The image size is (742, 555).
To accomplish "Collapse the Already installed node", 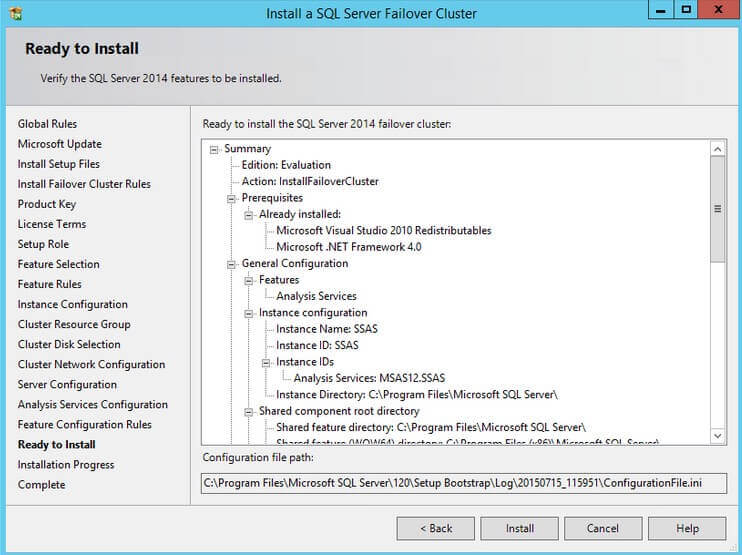I will point(248,215).
